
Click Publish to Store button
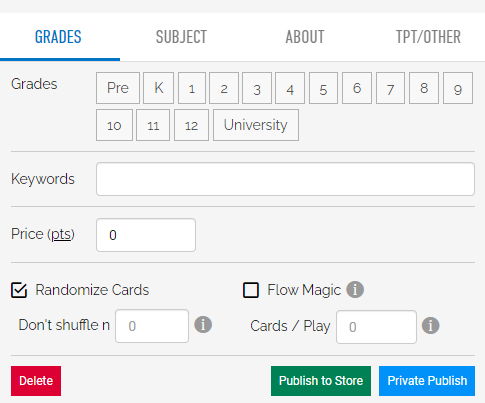pos(321,381)
